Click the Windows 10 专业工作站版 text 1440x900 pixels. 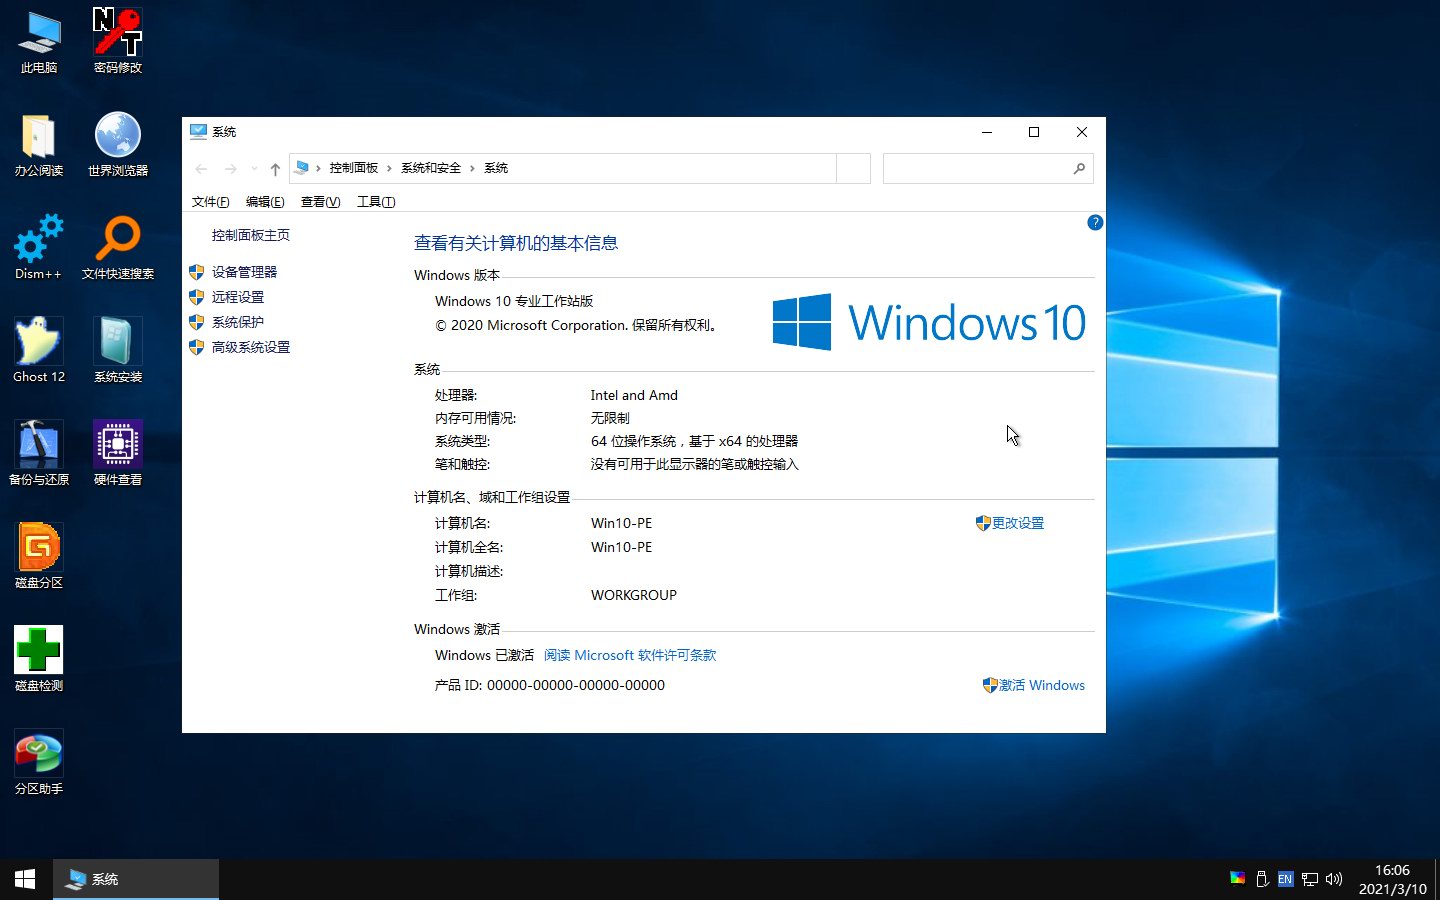pos(514,301)
